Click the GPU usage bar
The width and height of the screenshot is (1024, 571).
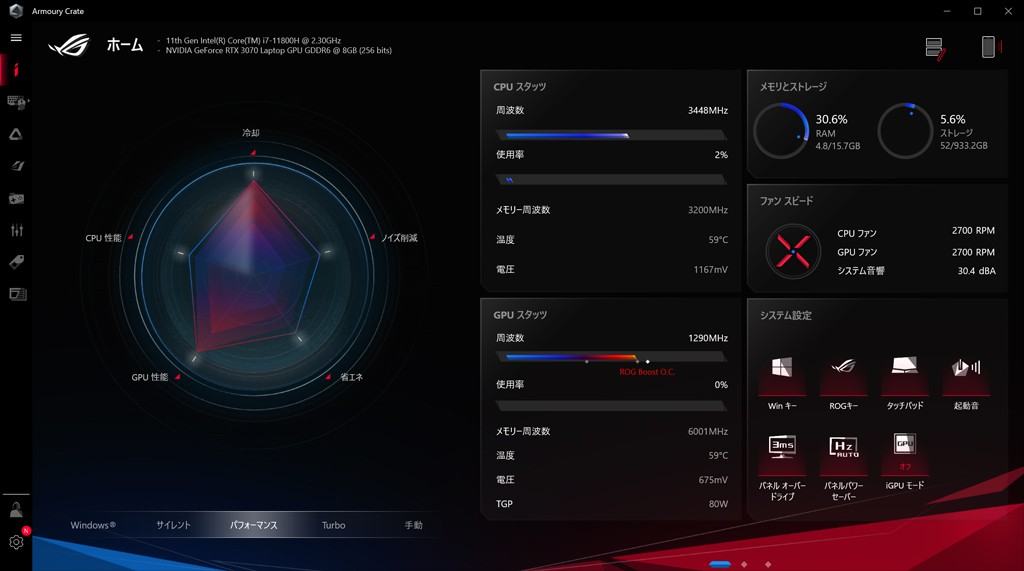point(611,406)
